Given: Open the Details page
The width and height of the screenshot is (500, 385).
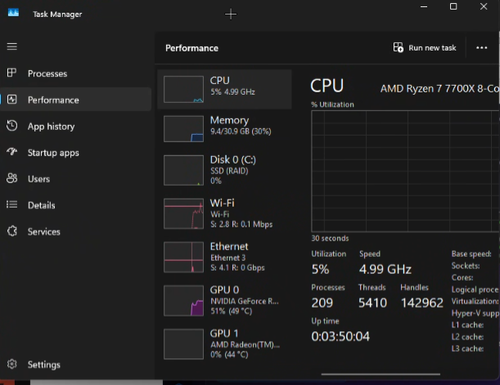Looking at the screenshot, I should point(76,205).
